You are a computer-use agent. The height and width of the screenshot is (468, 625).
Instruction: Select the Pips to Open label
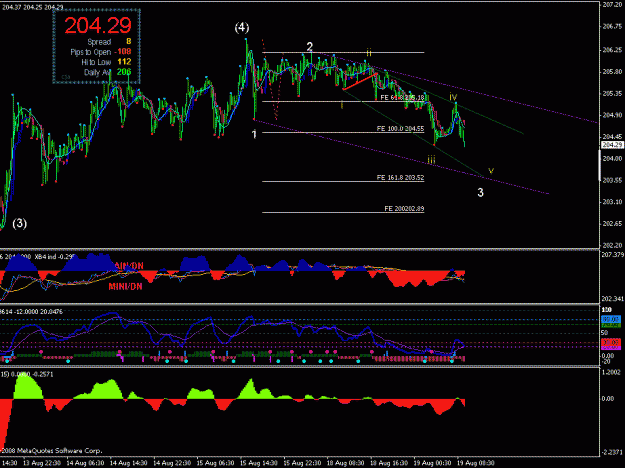point(90,52)
